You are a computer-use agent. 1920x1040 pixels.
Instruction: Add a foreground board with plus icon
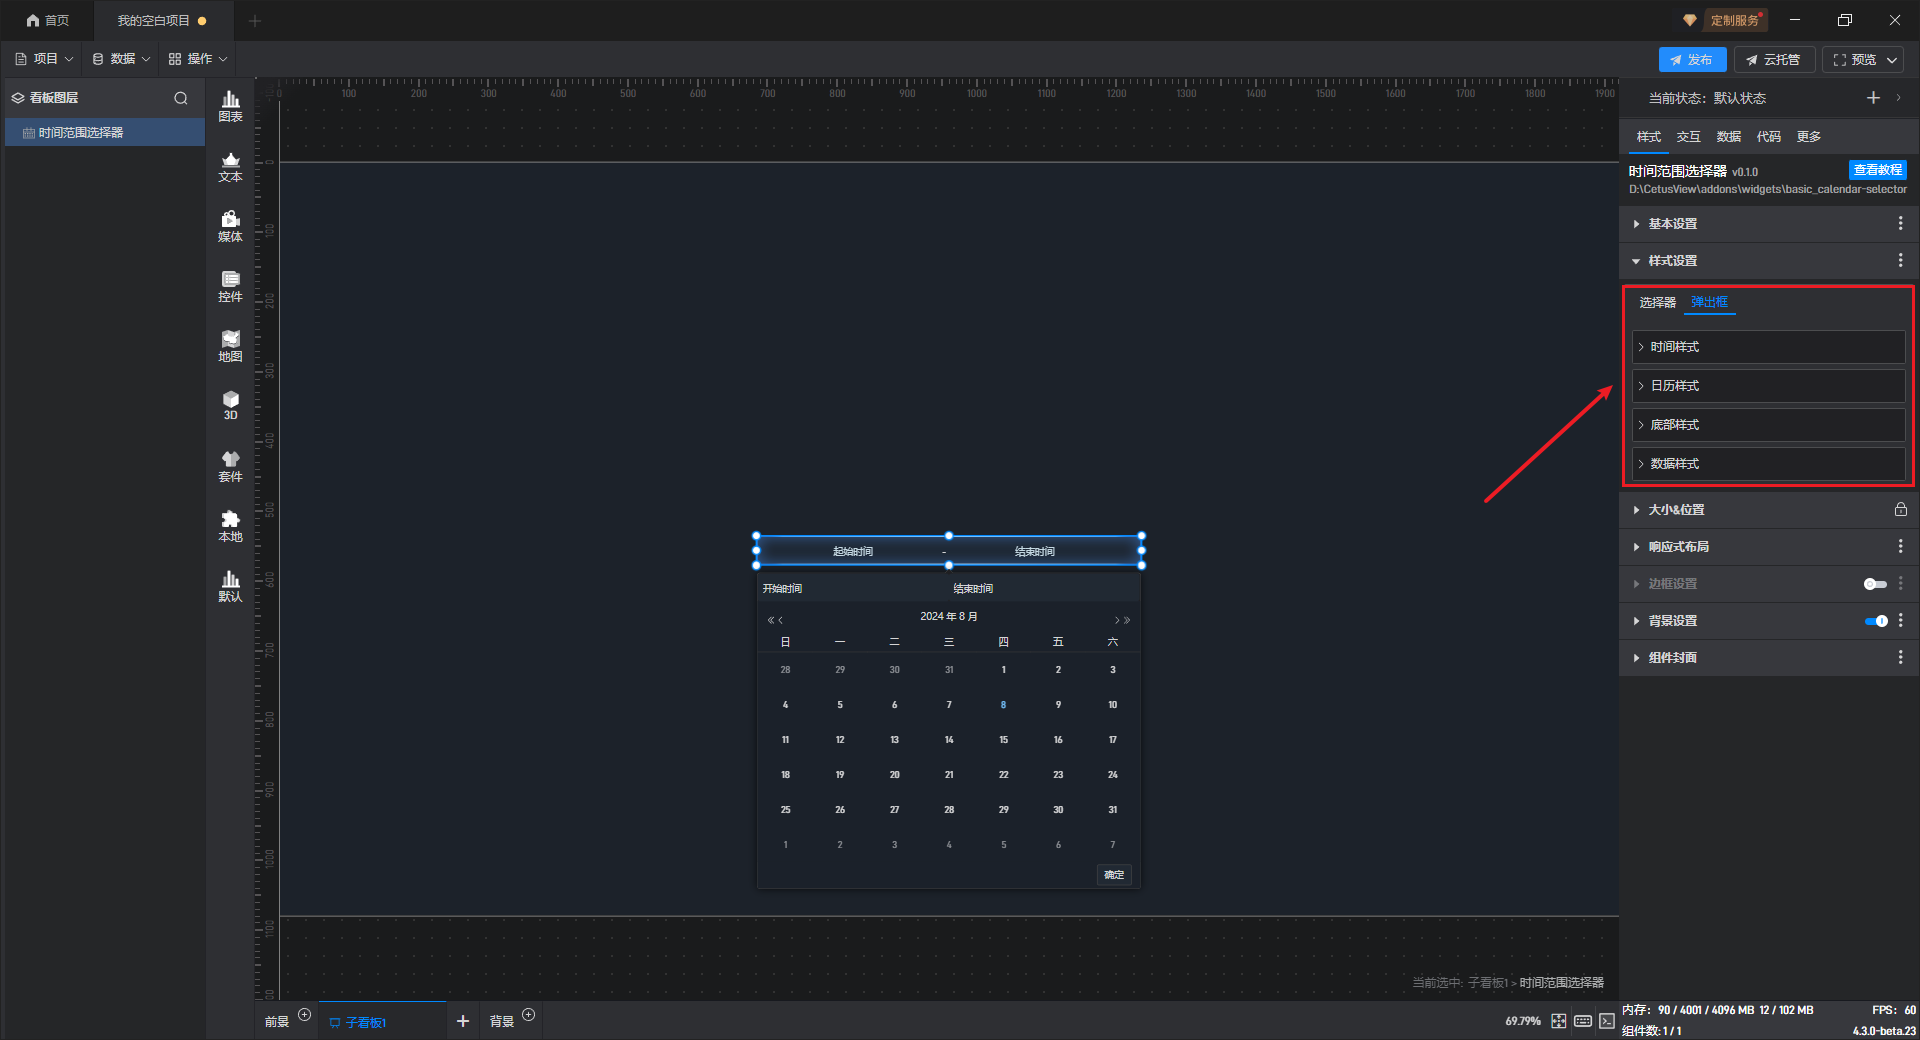pos(305,1015)
